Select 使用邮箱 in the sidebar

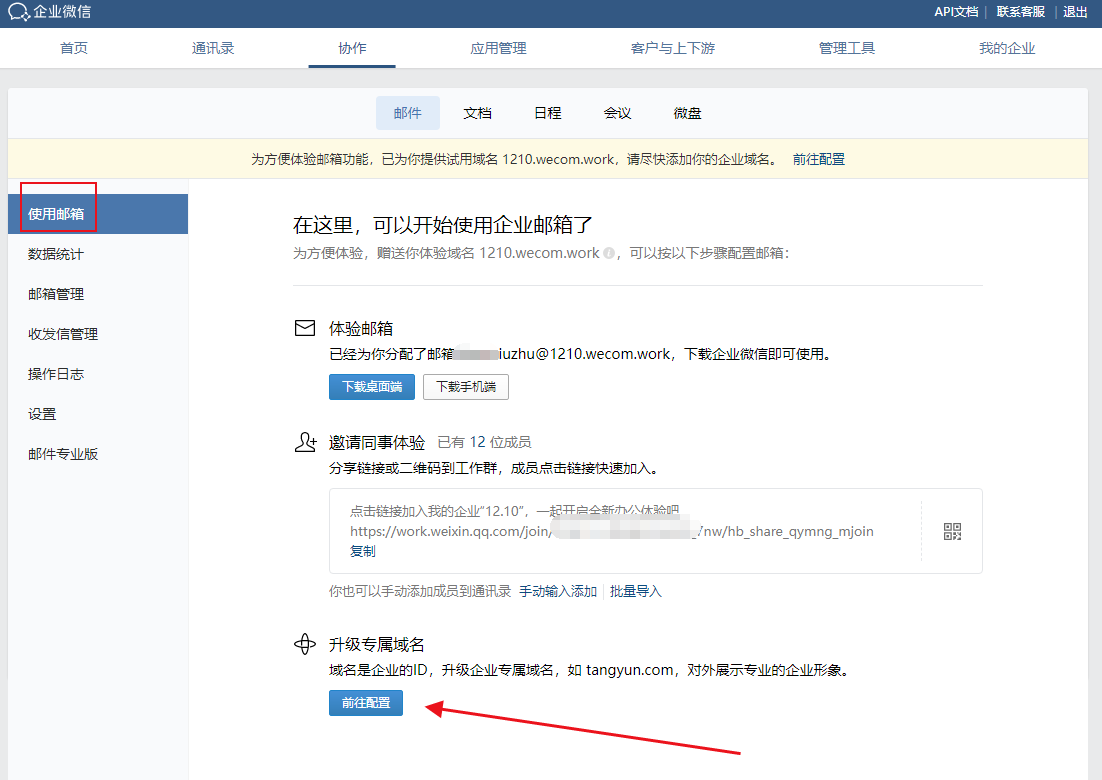pyautogui.click(x=98, y=214)
